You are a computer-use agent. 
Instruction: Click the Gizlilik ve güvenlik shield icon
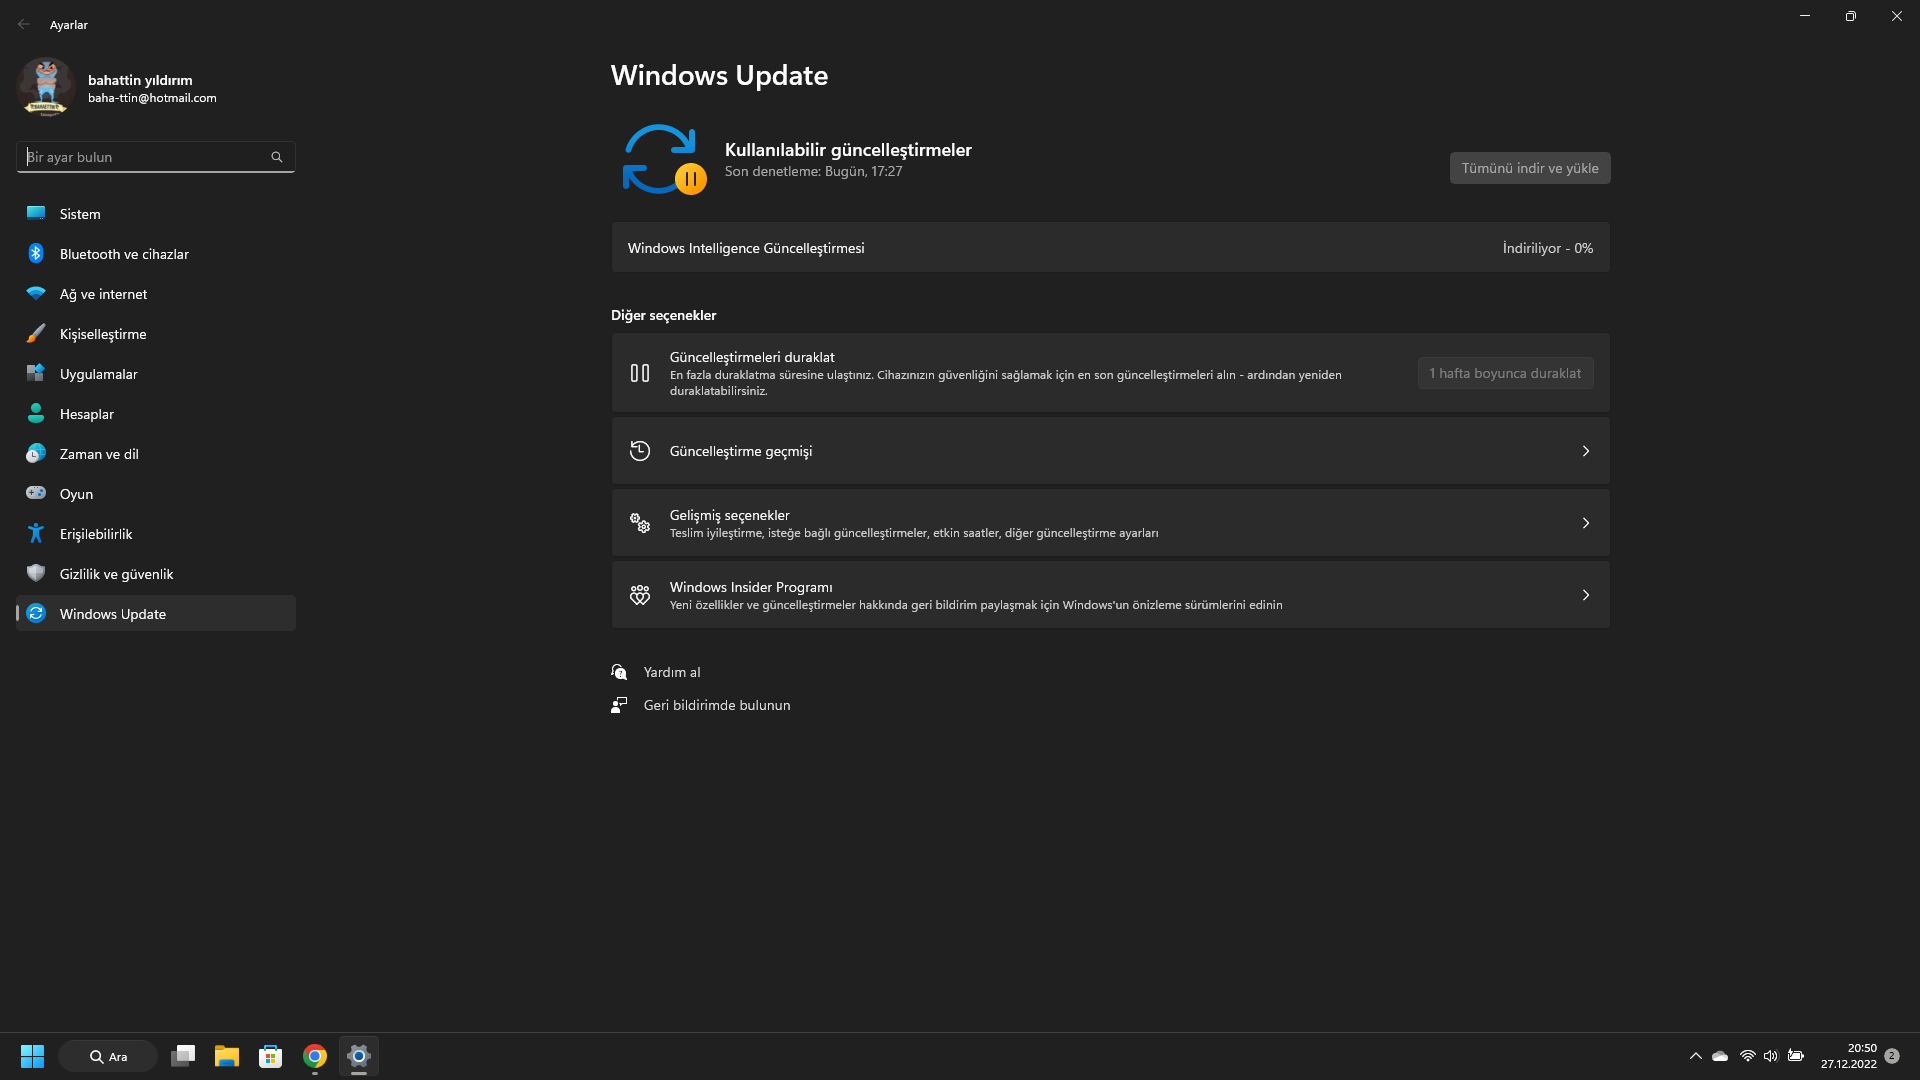pyautogui.click(x=36, y=574)
